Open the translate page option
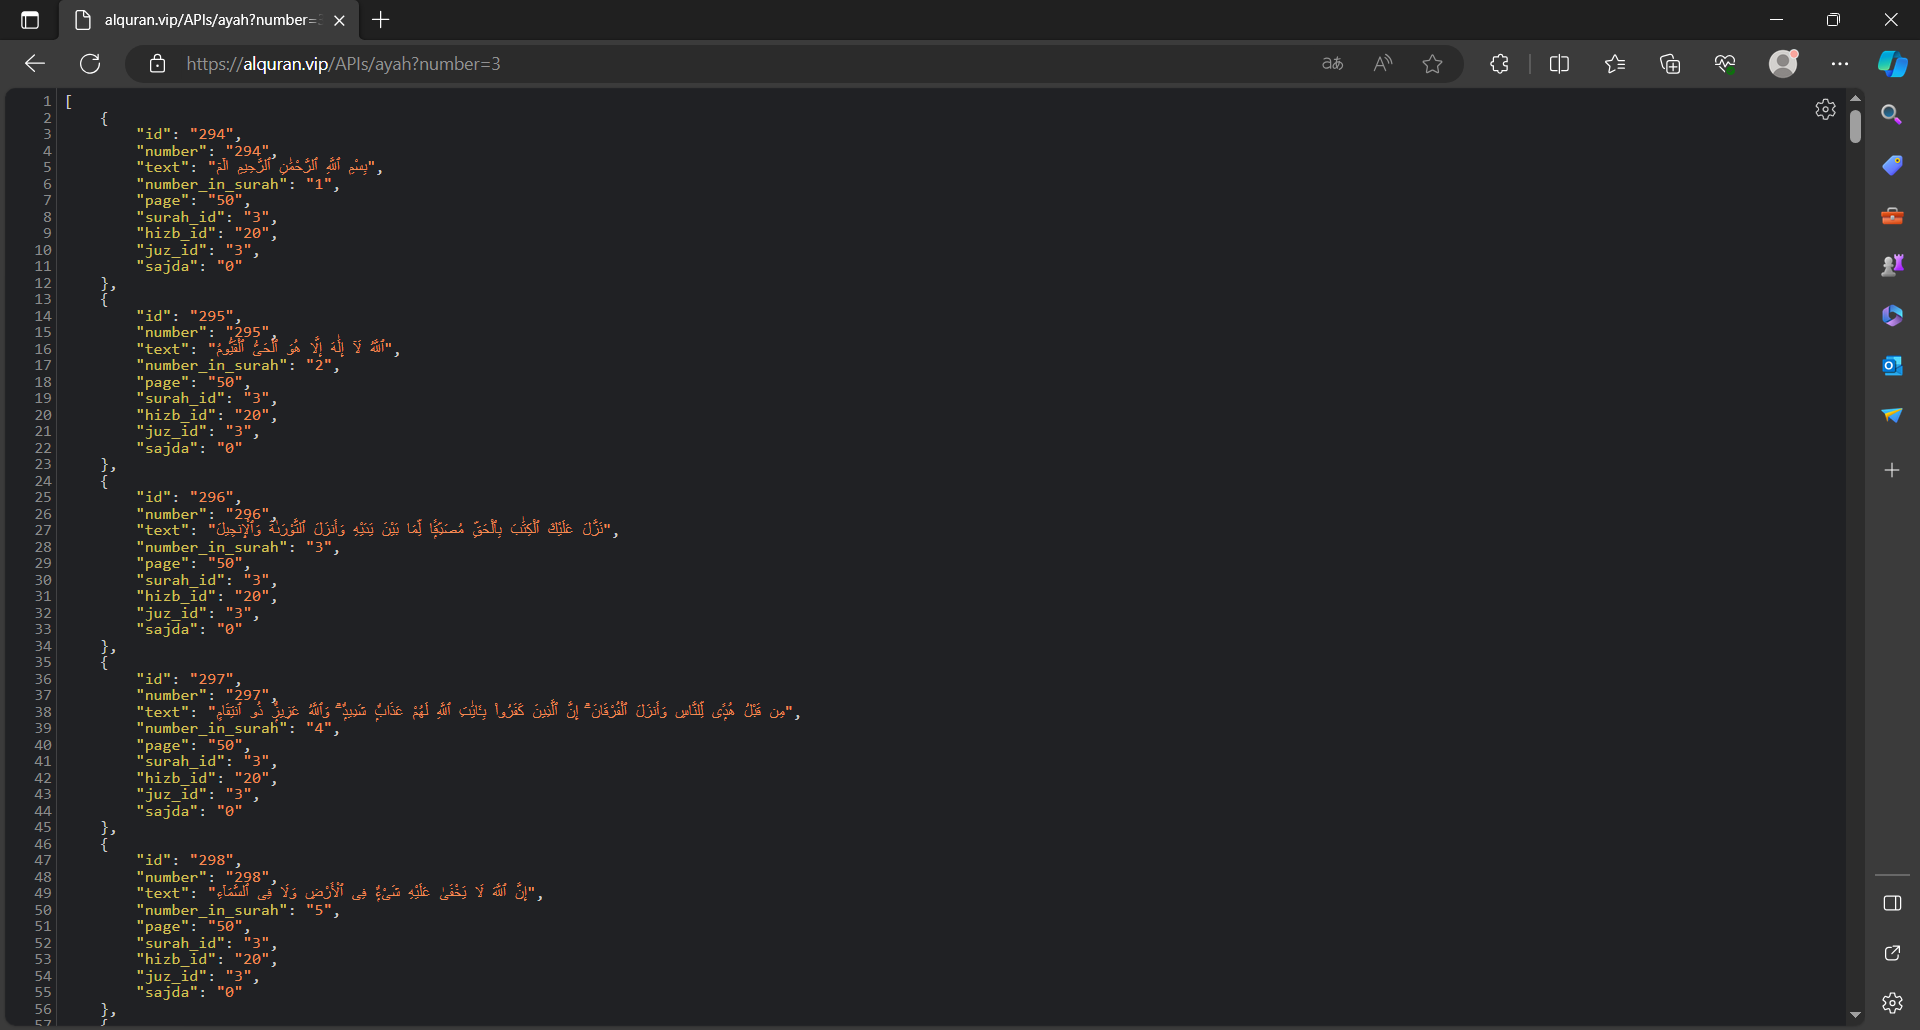 tap(1332, 64)
